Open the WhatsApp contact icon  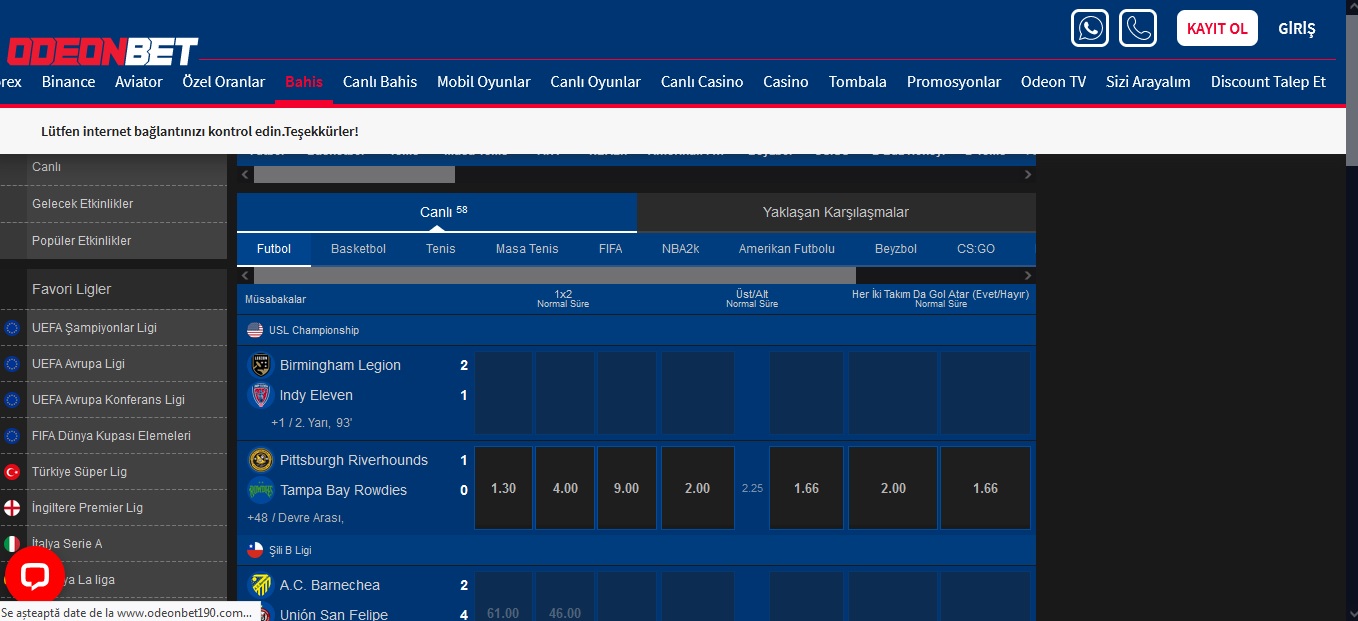1089,28
